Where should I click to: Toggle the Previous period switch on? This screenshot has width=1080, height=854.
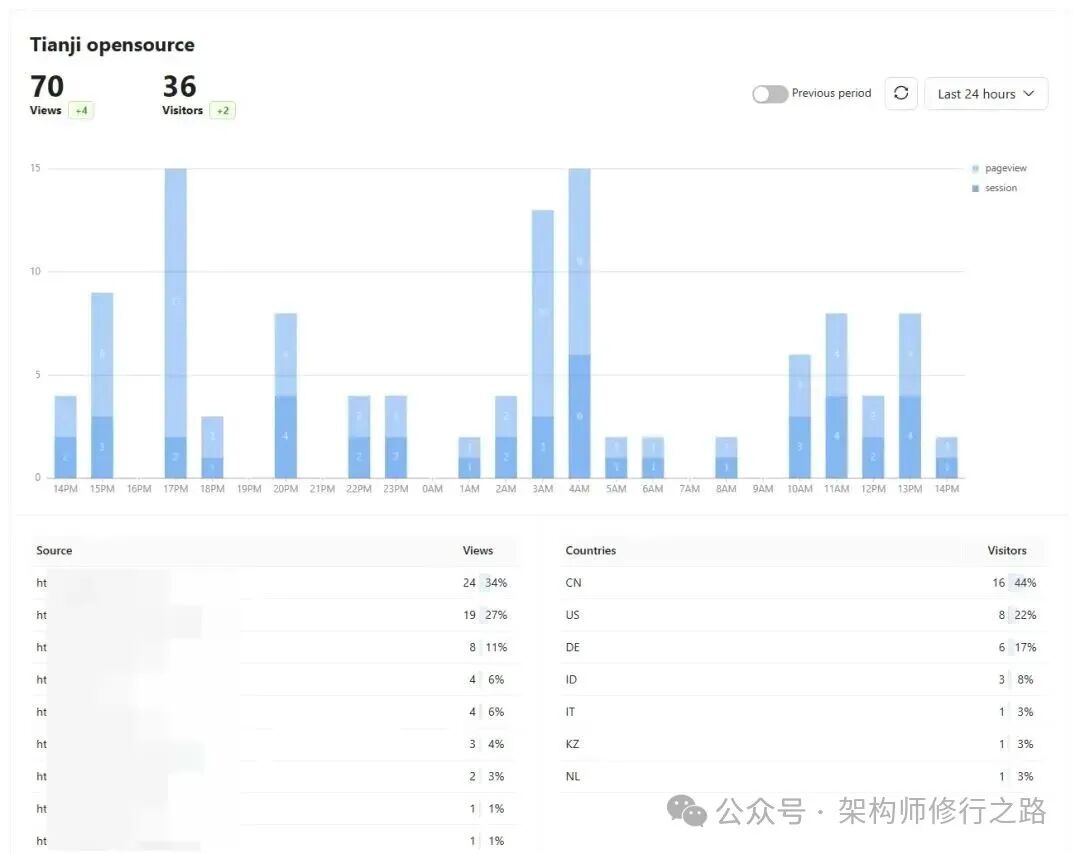point(769,93)
